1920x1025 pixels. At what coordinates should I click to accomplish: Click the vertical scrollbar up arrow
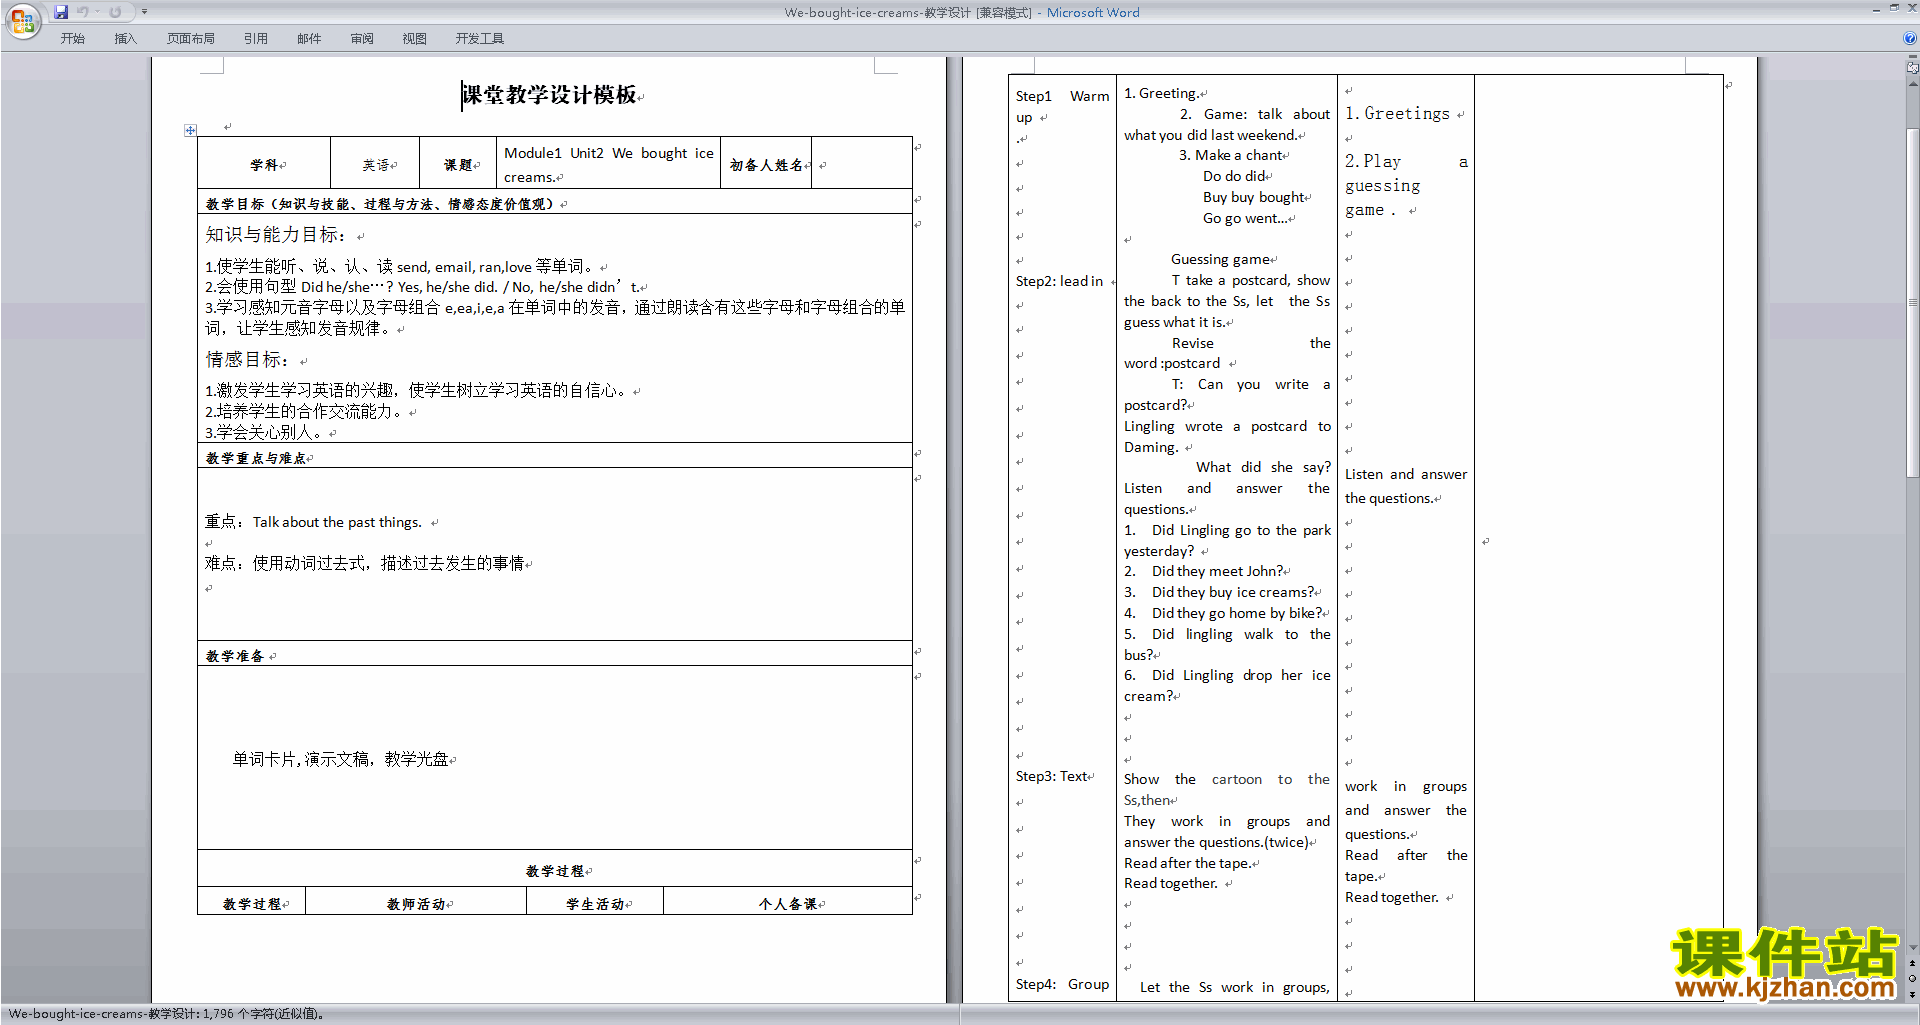(1913, 82)
